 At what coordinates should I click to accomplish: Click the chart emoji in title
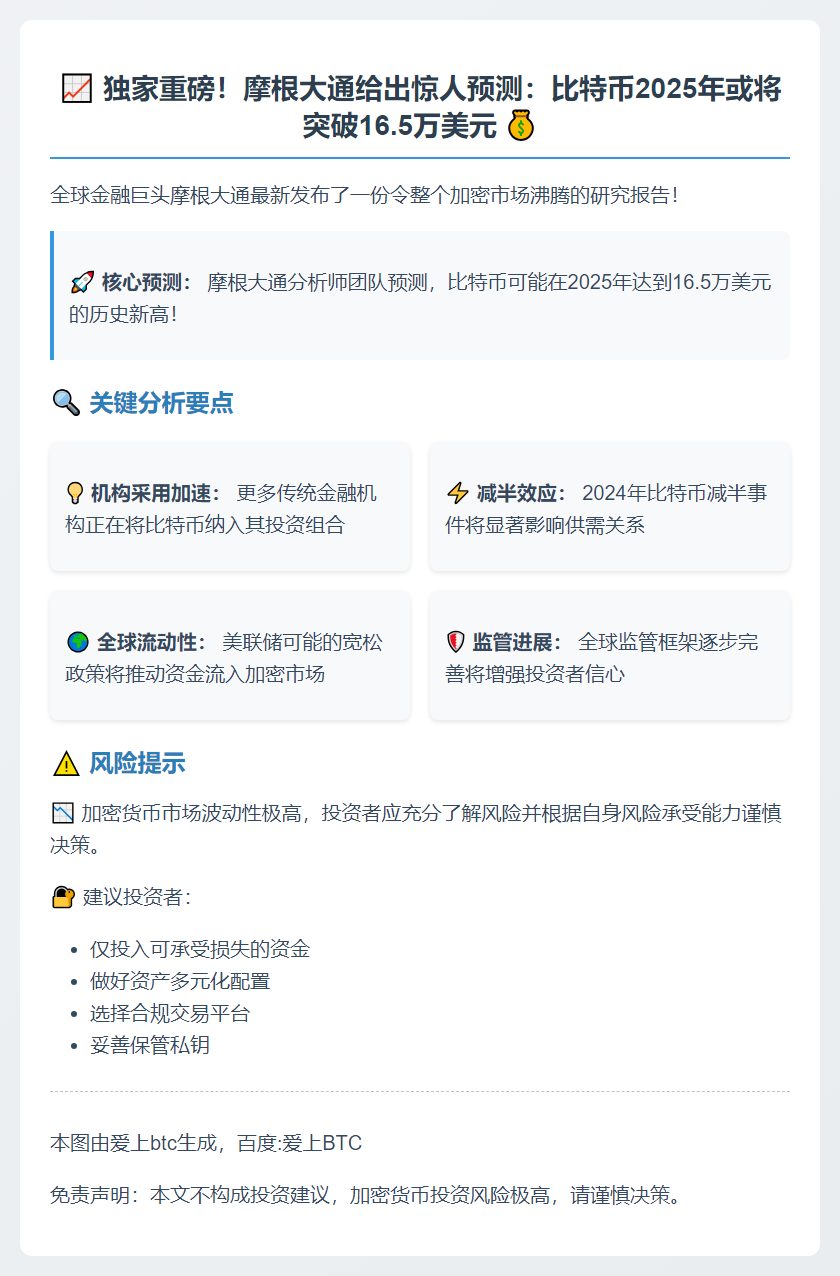click(76, 89)
